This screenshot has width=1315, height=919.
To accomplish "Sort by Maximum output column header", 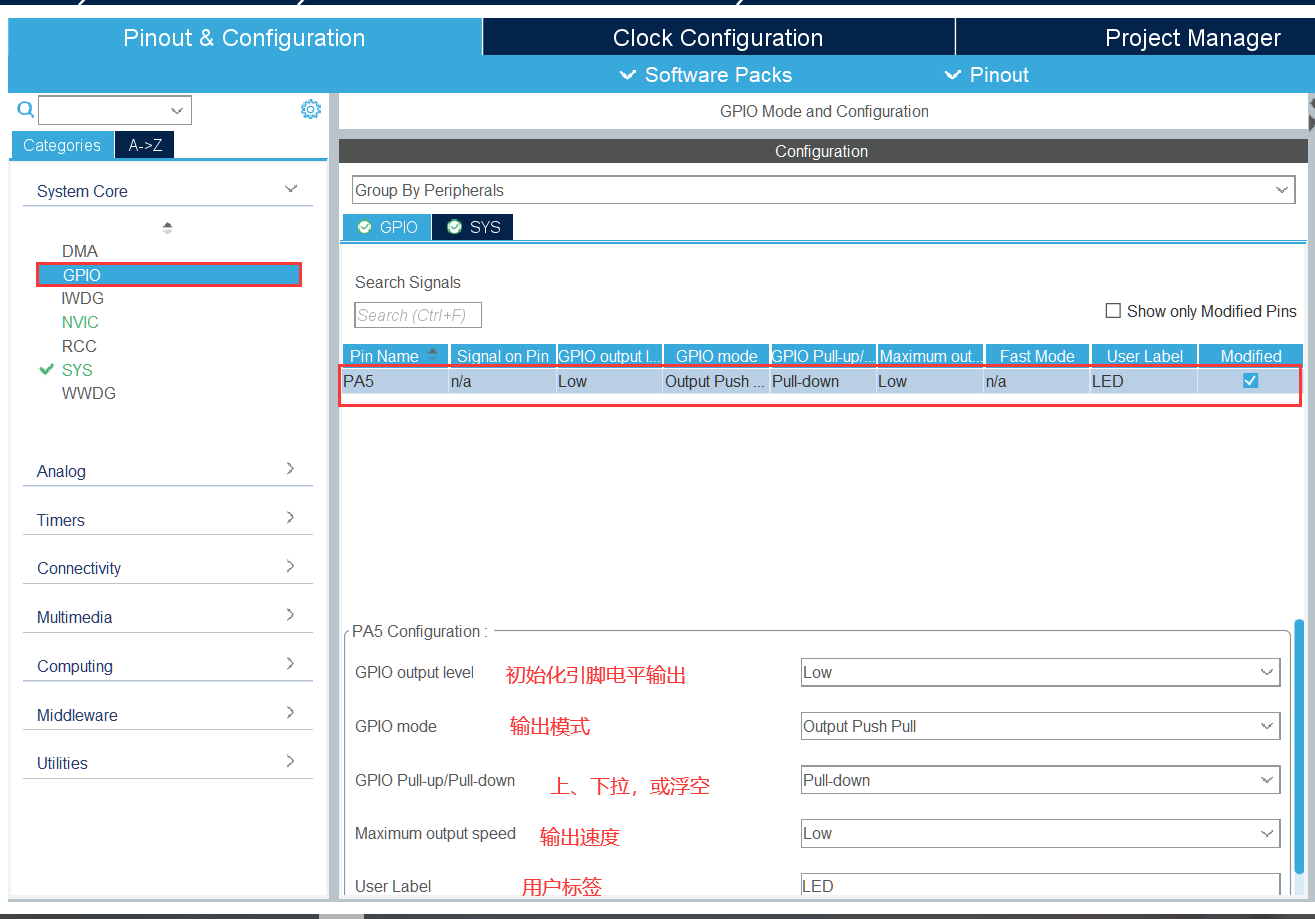I will pyautogui.click(x=930, y=355).
